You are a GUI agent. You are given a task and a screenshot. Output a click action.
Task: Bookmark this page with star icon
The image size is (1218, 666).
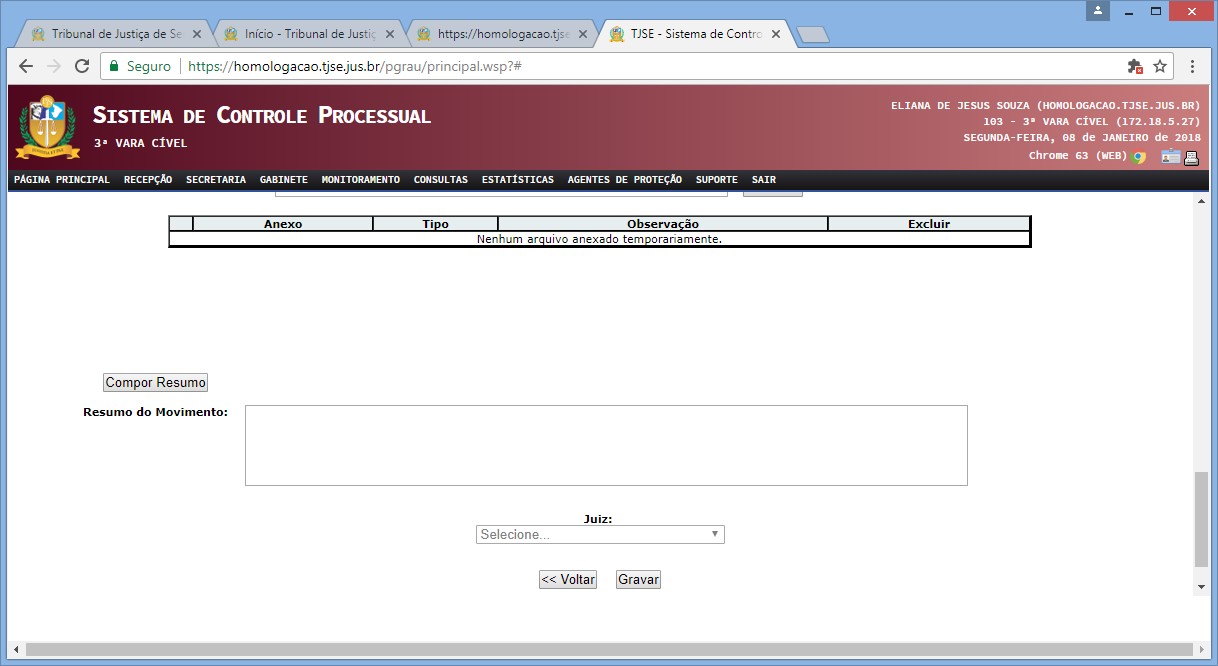point(1160,66)
